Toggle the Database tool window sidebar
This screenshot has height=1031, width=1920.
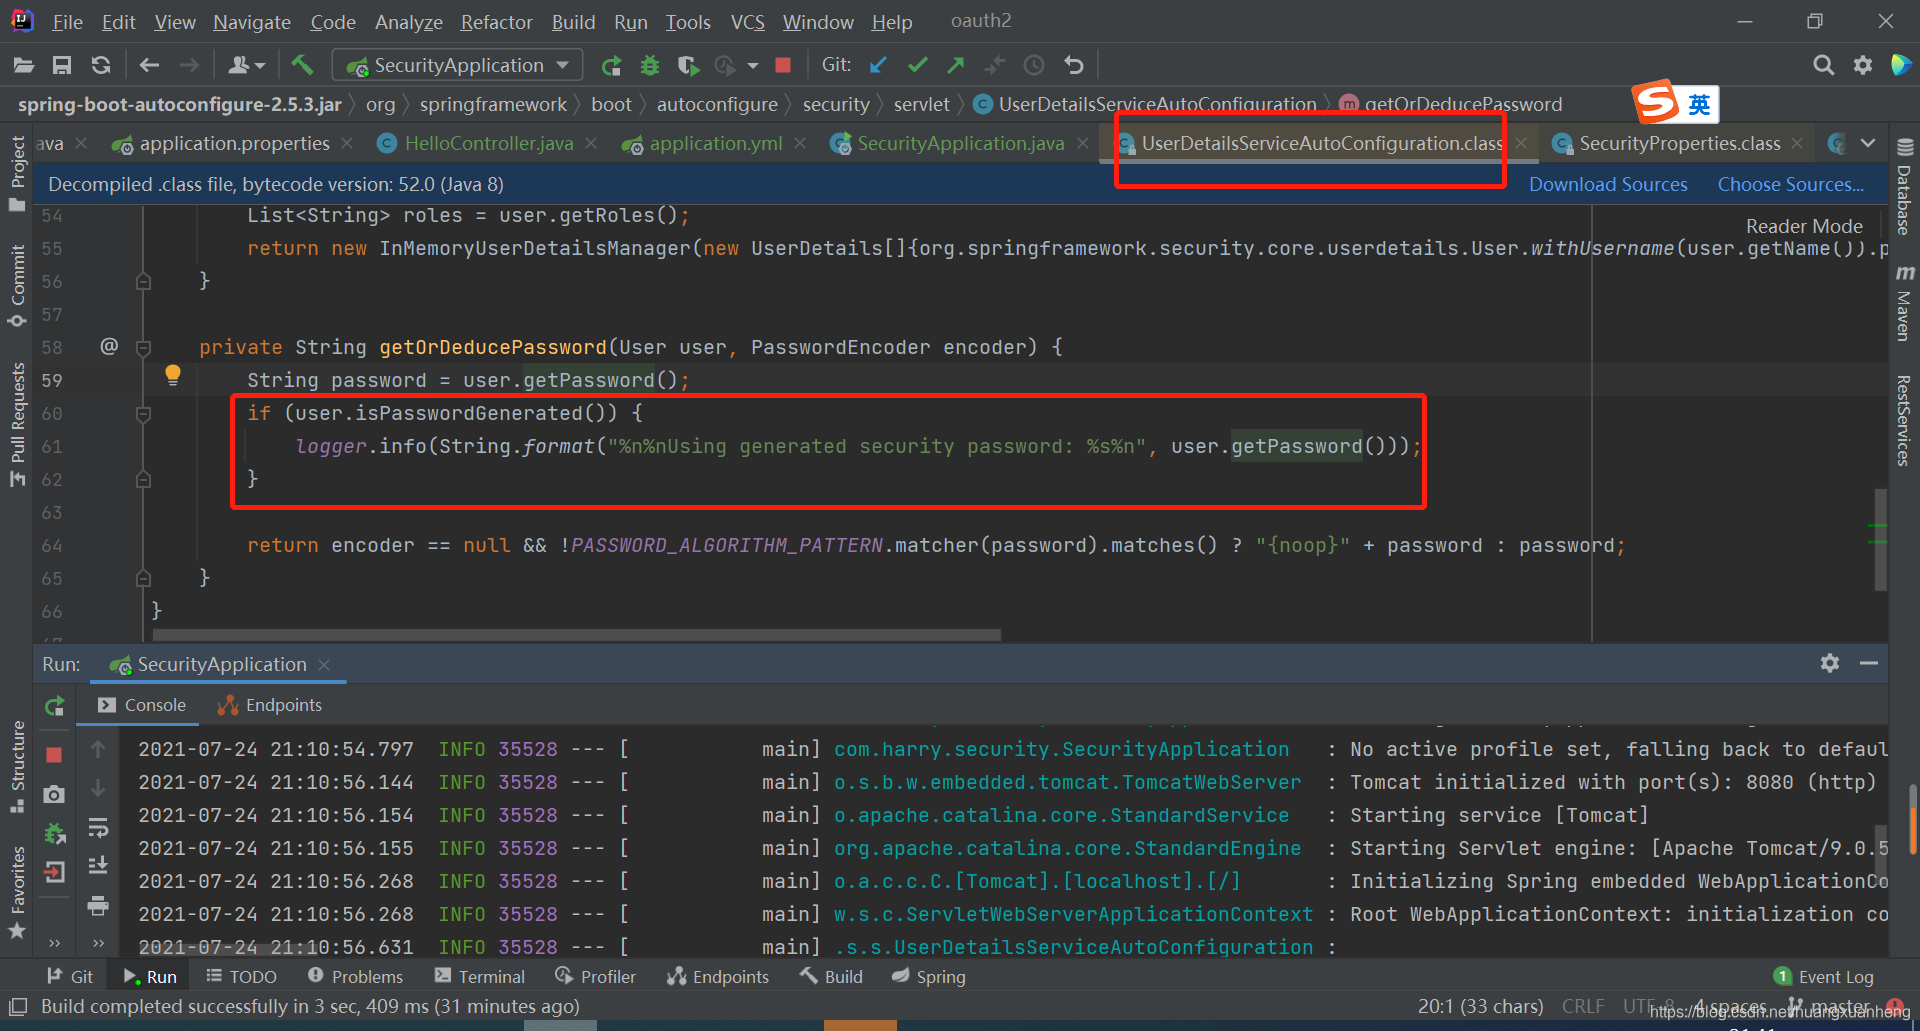tap(1904, 187)
